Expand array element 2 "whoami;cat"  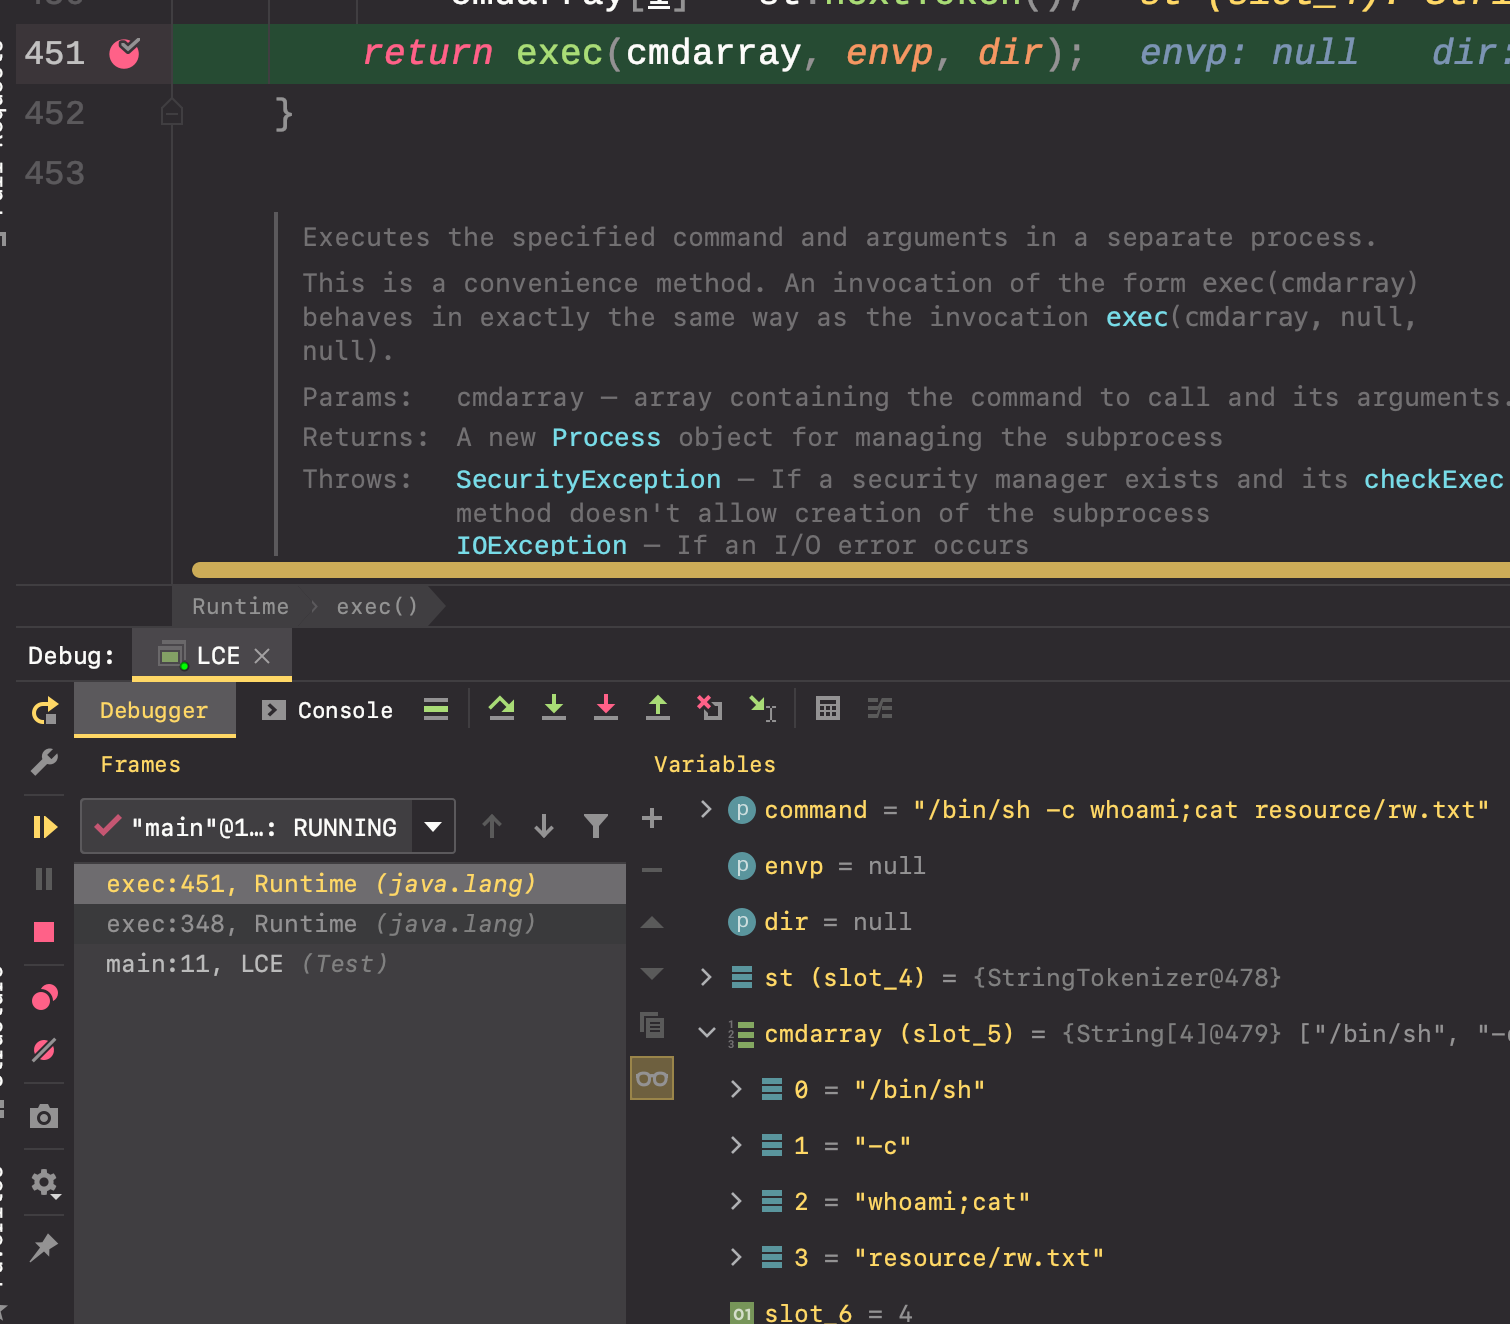[737, 1201]
